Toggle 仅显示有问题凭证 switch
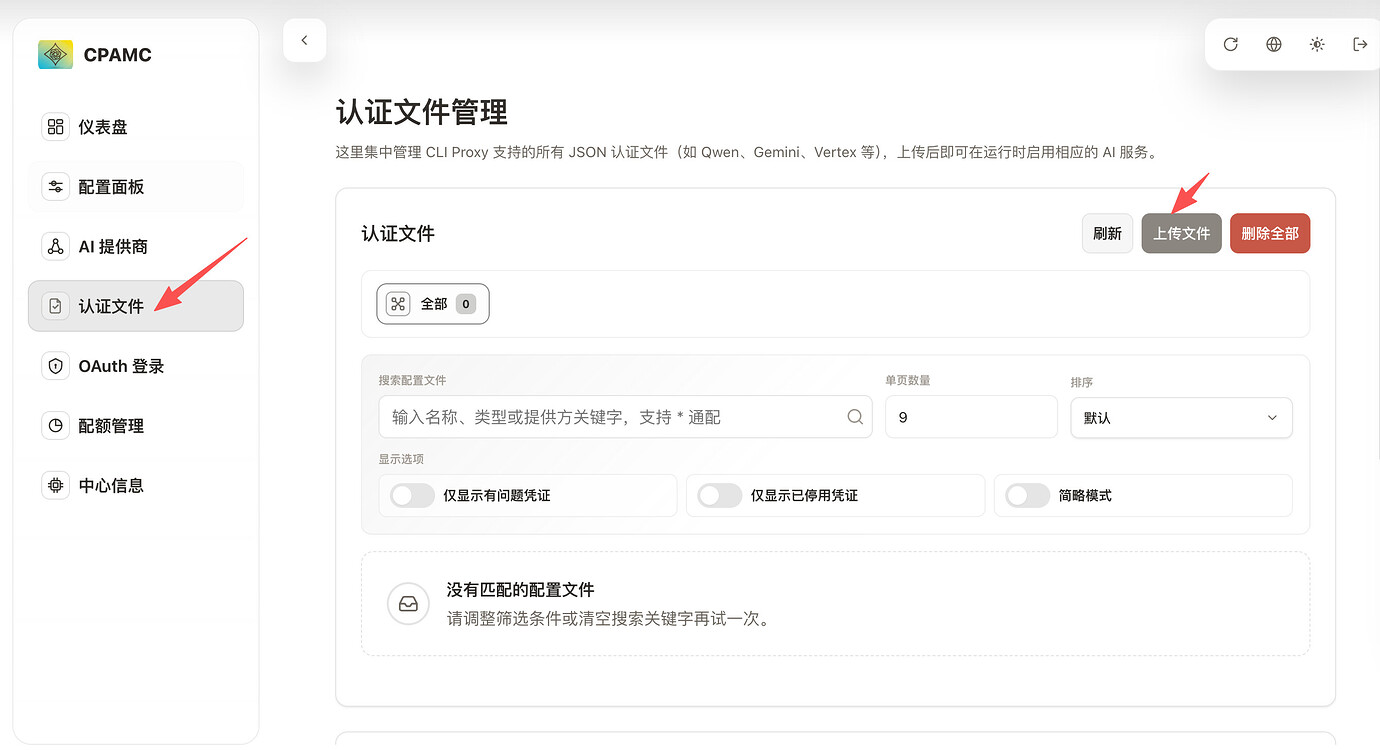 (412, 495)
